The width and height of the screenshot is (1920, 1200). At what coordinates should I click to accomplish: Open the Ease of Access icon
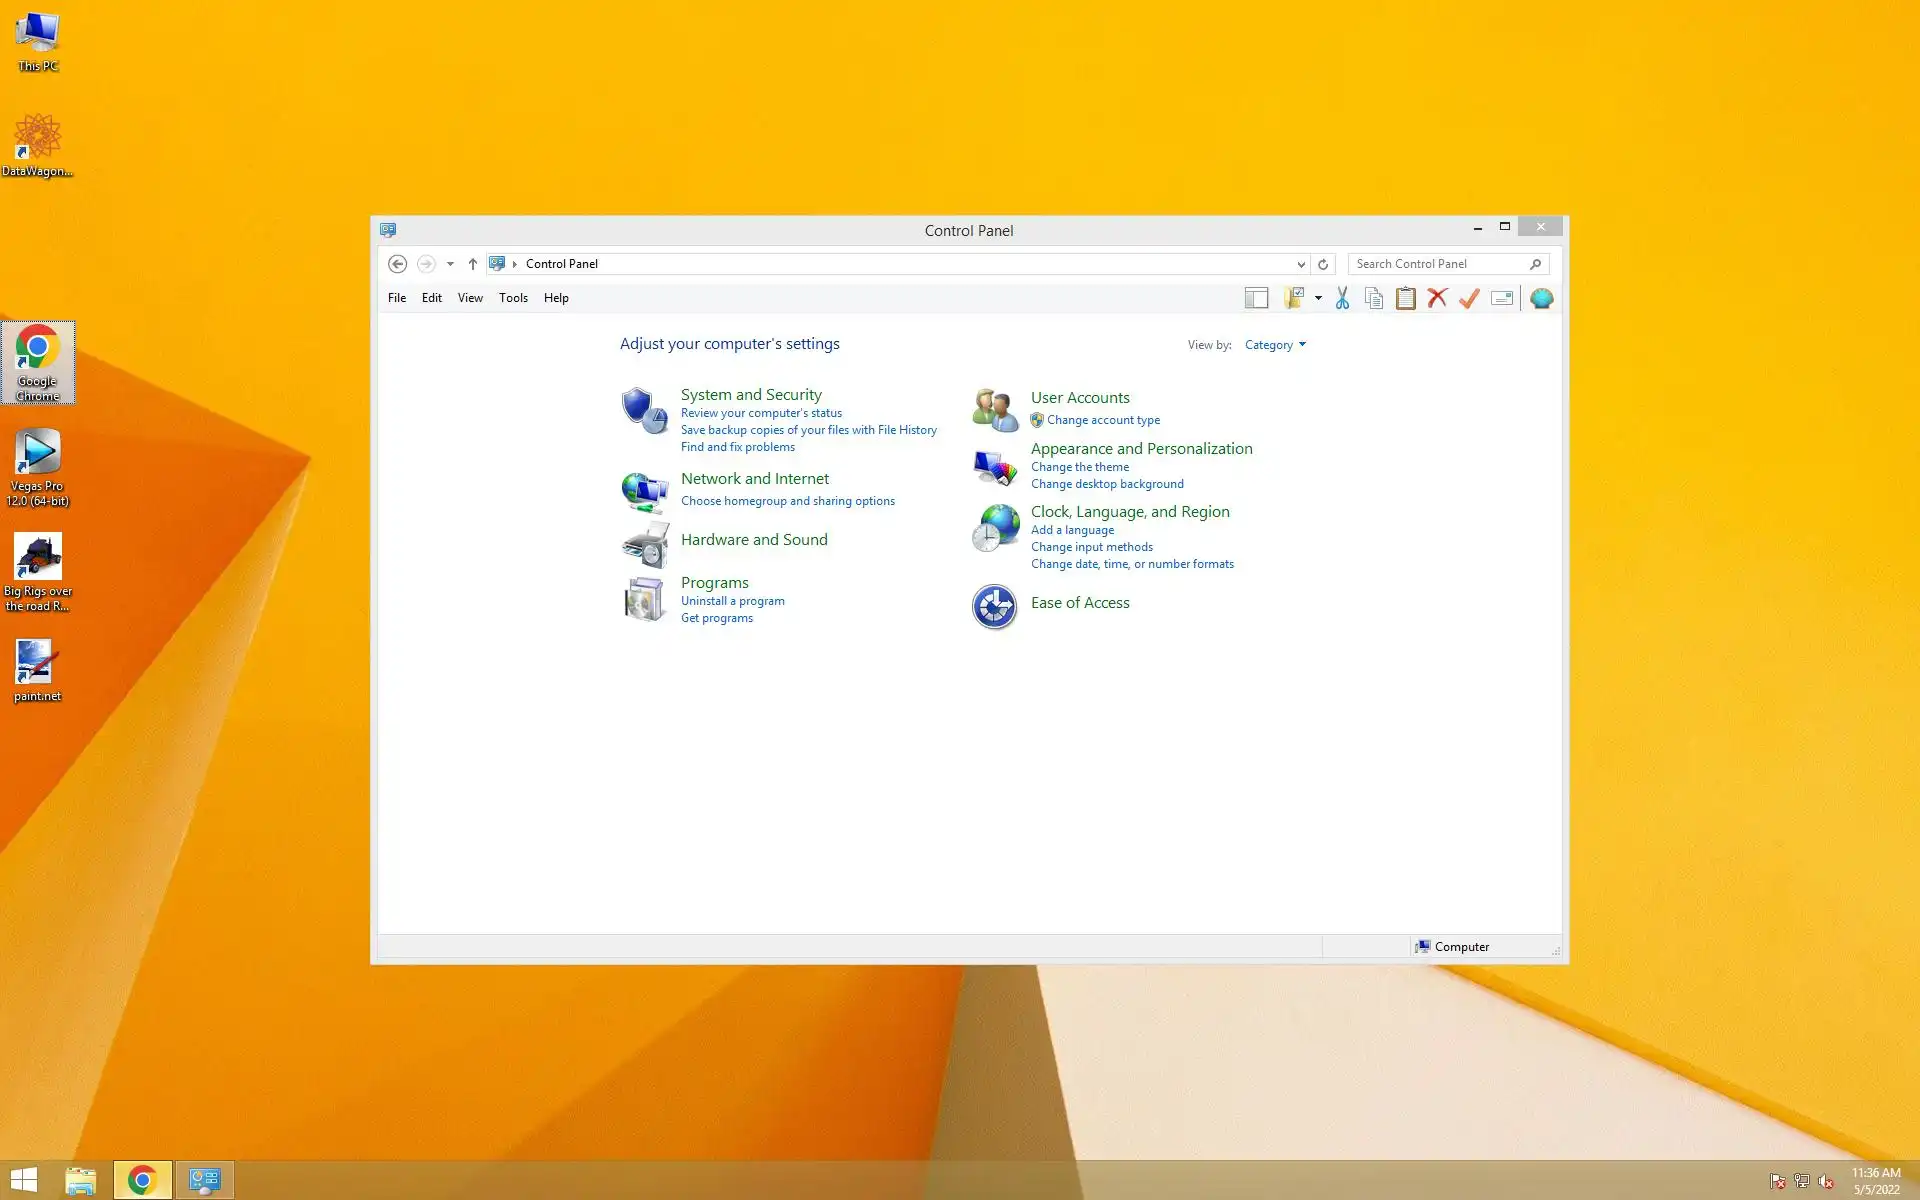(994, 606)
